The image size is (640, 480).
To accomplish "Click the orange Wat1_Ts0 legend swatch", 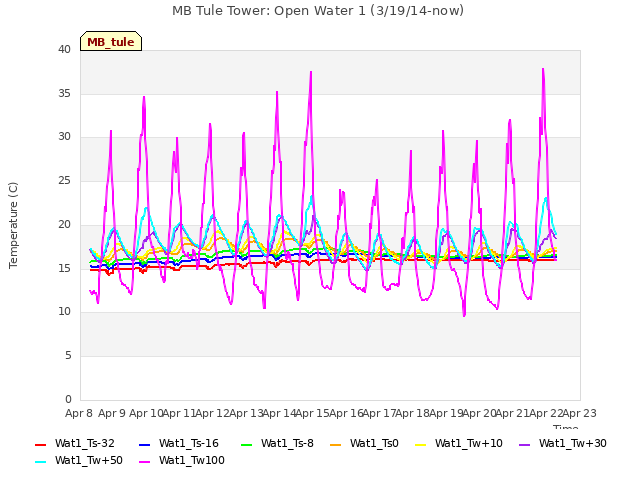I will [336, 444].
